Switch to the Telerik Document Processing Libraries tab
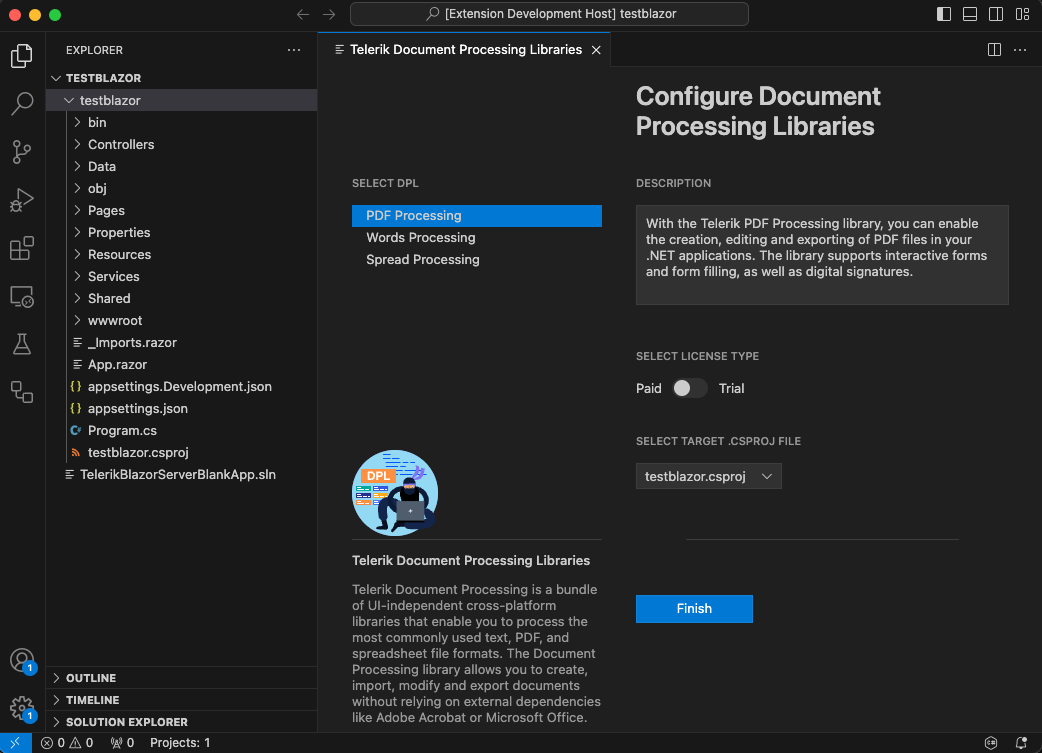The width and height of the screenshot is (1042, 753). (x=465, y=50)
